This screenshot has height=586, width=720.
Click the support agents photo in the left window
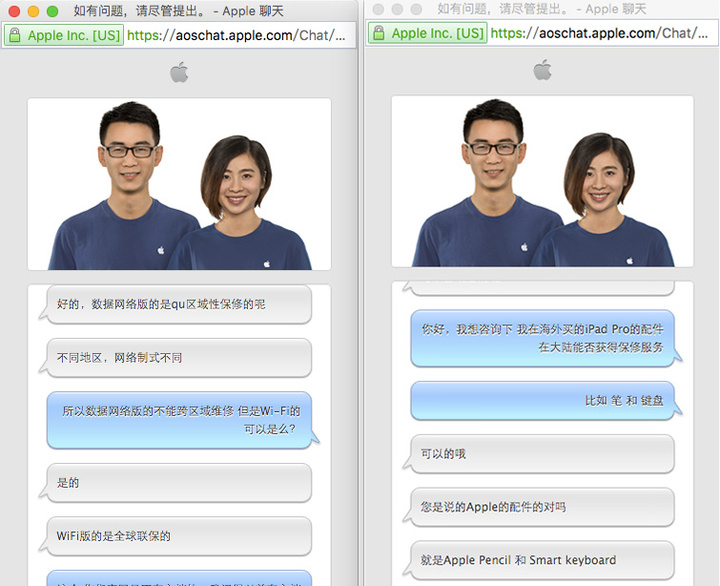click(179, 184)
